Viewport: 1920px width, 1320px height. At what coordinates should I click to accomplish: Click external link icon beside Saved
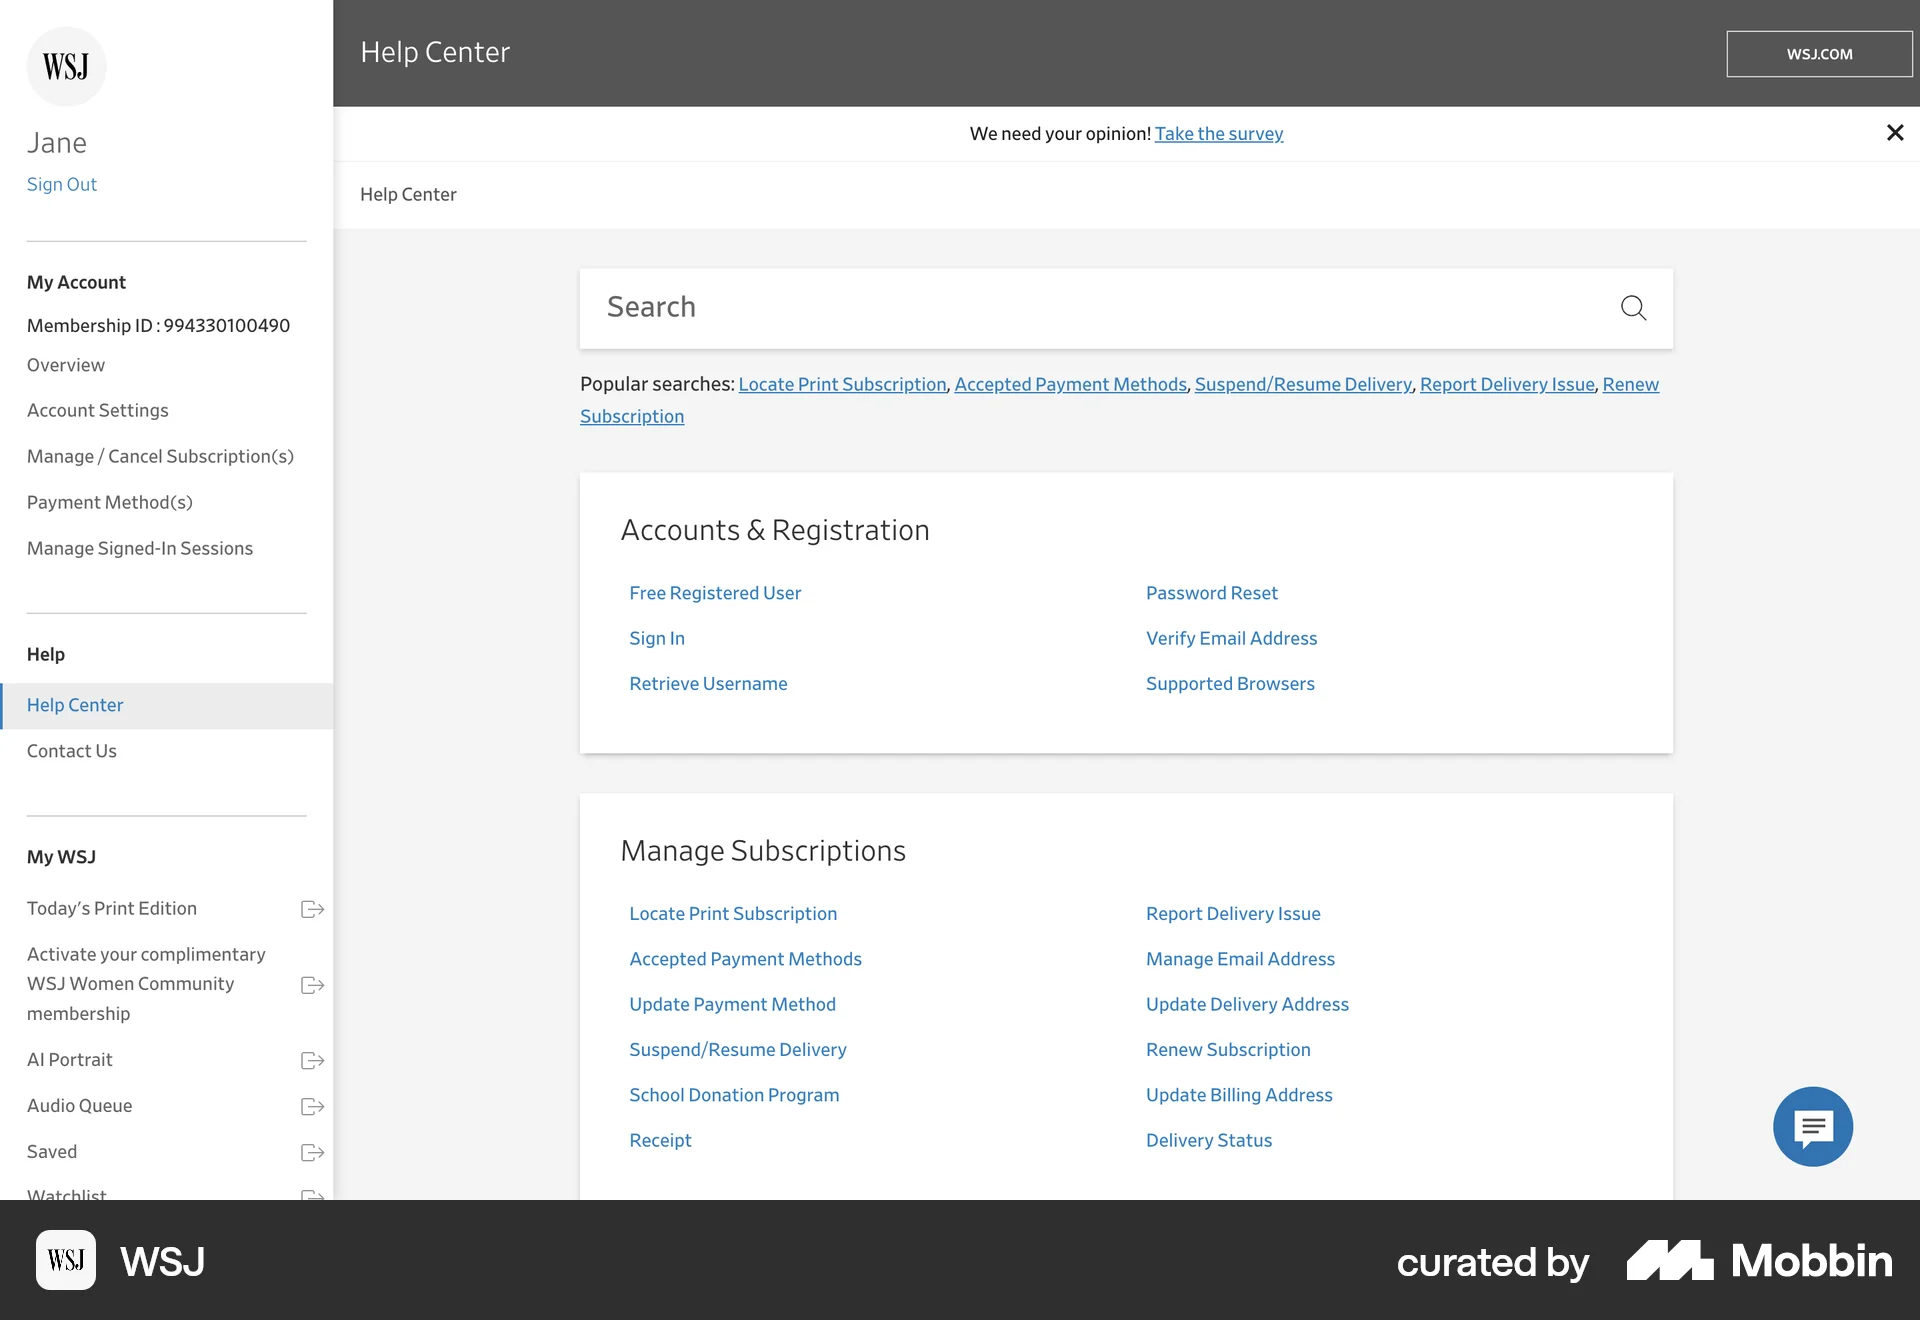[311, 1153]
